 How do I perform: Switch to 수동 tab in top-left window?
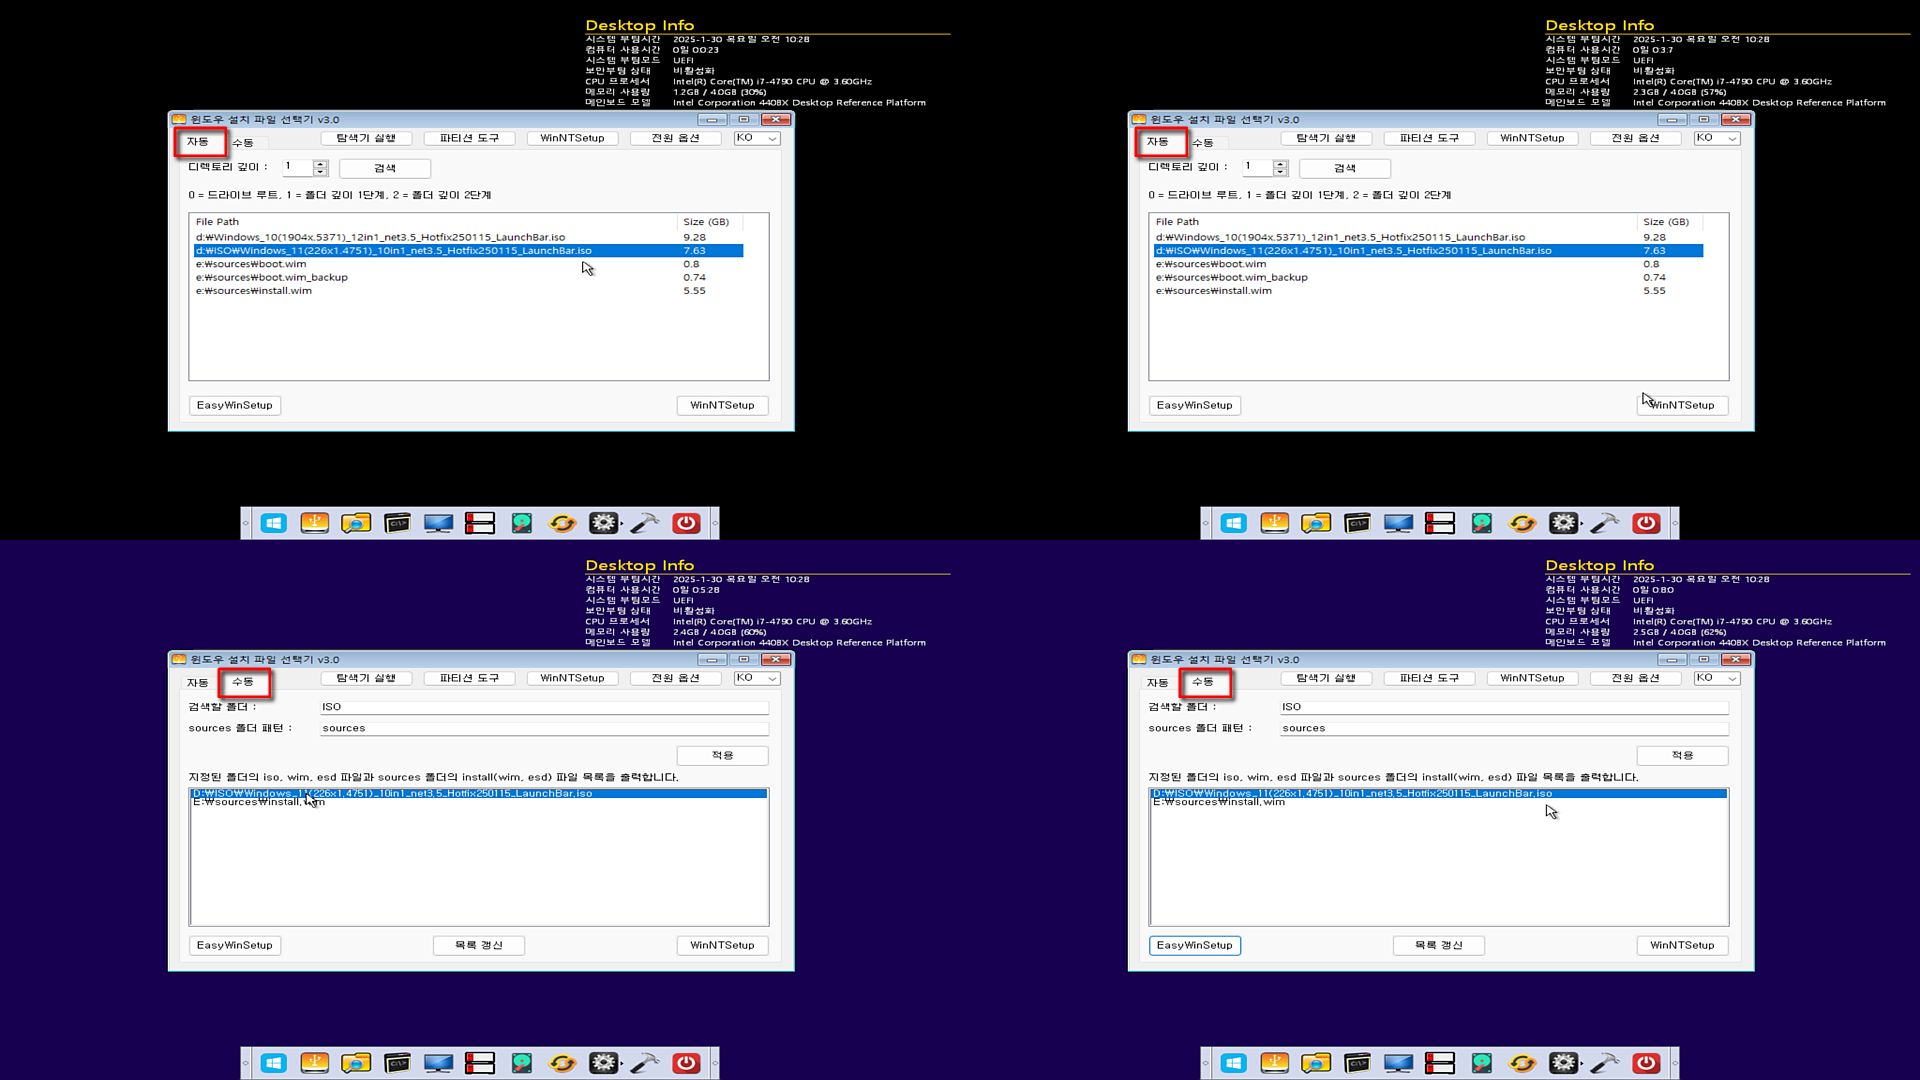[243, 143]
